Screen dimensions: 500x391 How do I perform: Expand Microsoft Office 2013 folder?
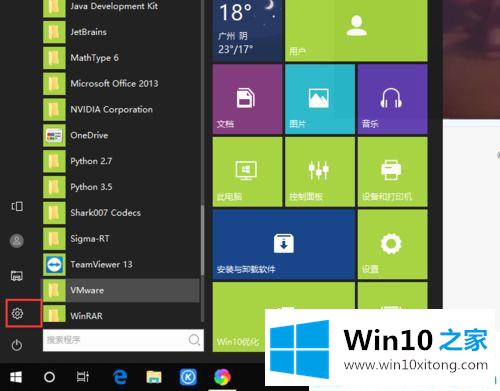click(121, 83)
